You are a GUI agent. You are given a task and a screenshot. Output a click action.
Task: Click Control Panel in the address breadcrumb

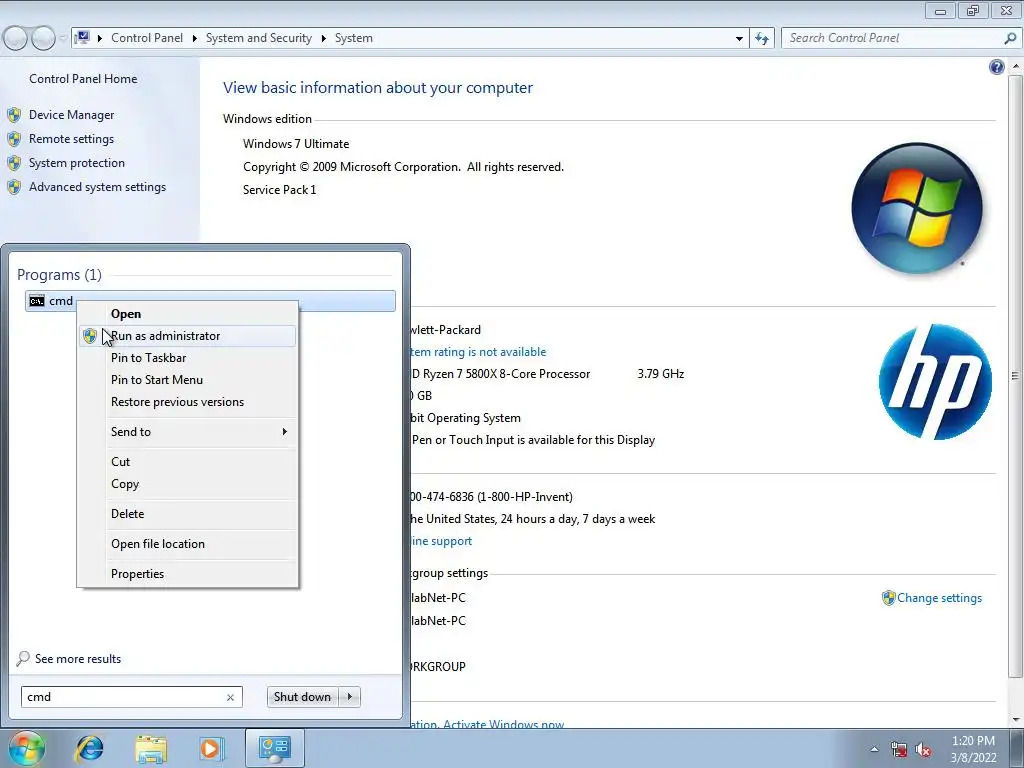(147, 38)
